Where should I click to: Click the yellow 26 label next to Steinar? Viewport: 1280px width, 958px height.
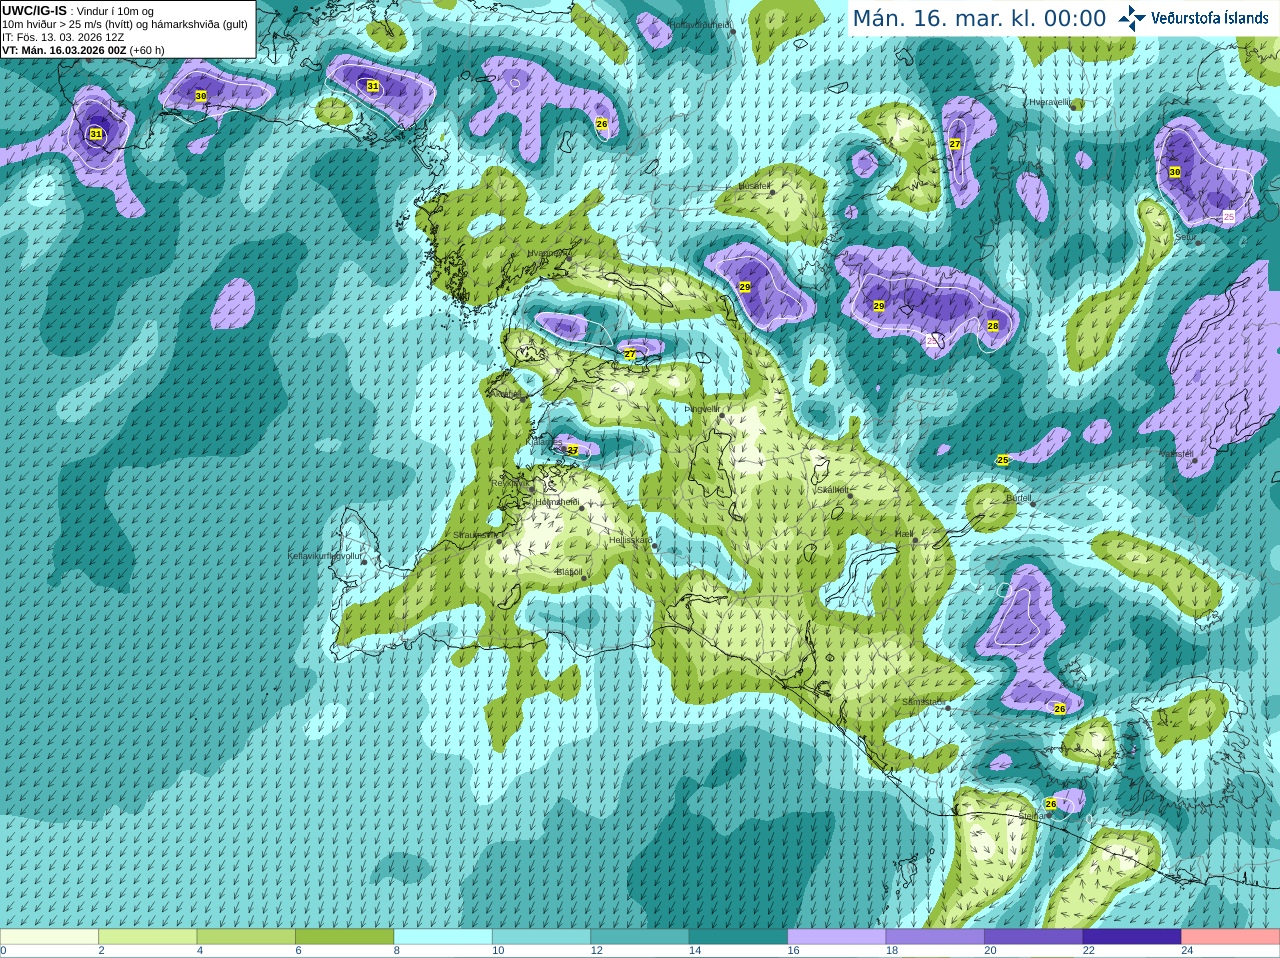click(x=1051, y=804)
